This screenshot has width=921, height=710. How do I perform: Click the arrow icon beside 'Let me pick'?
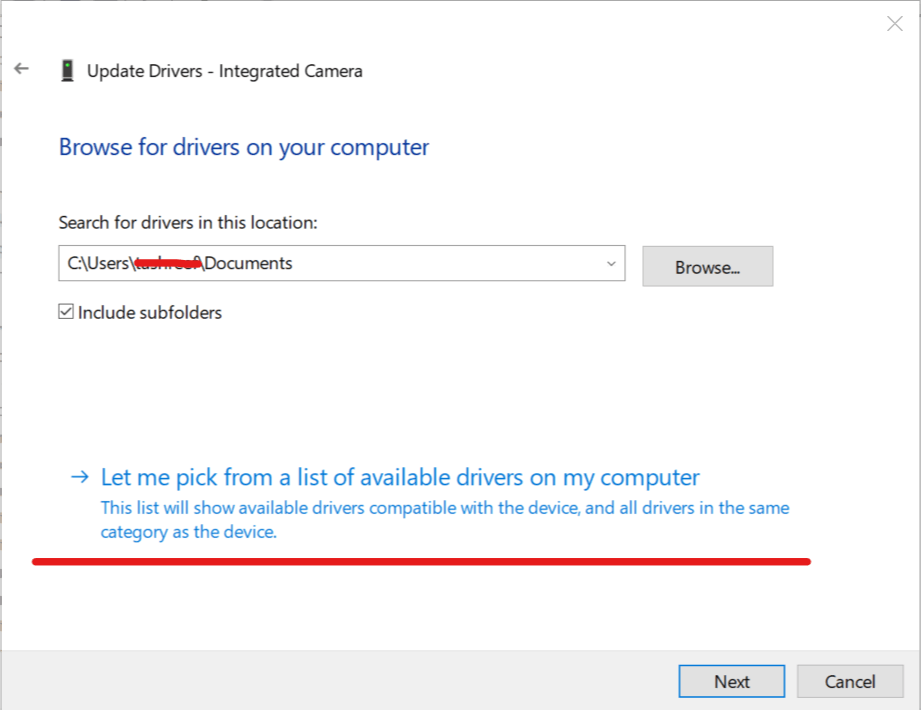tap(80, 477)
